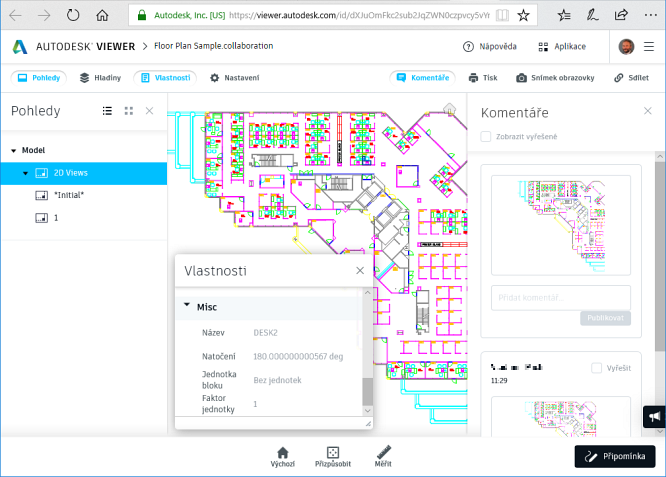
Task: Click the Floor Plan Sample.collaboration breadcrumb
Action: [213, 46]
